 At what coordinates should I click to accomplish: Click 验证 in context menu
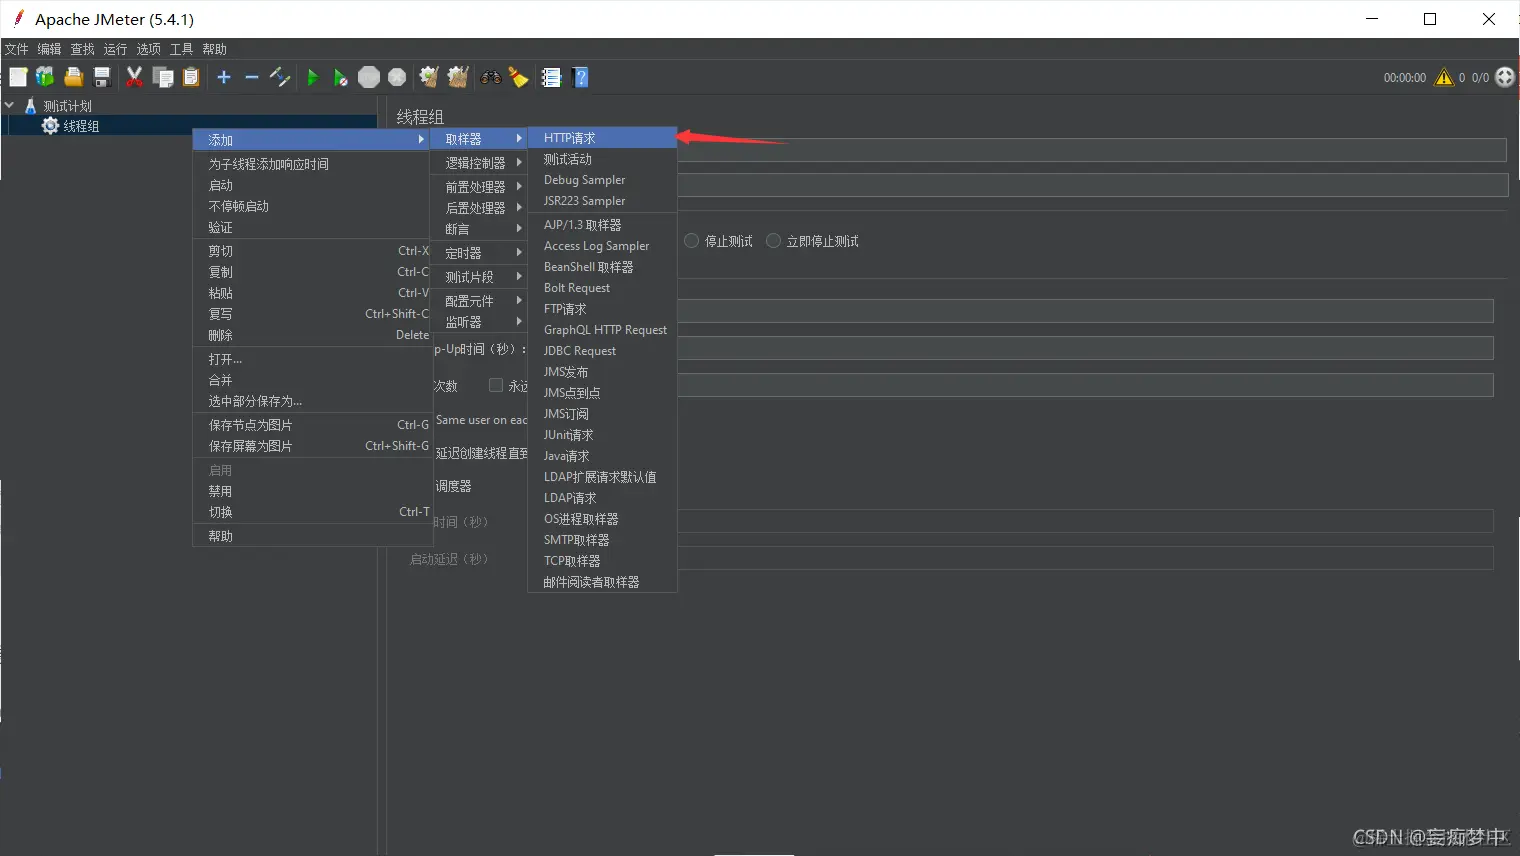pyautogui.click(x=311, y=227)
